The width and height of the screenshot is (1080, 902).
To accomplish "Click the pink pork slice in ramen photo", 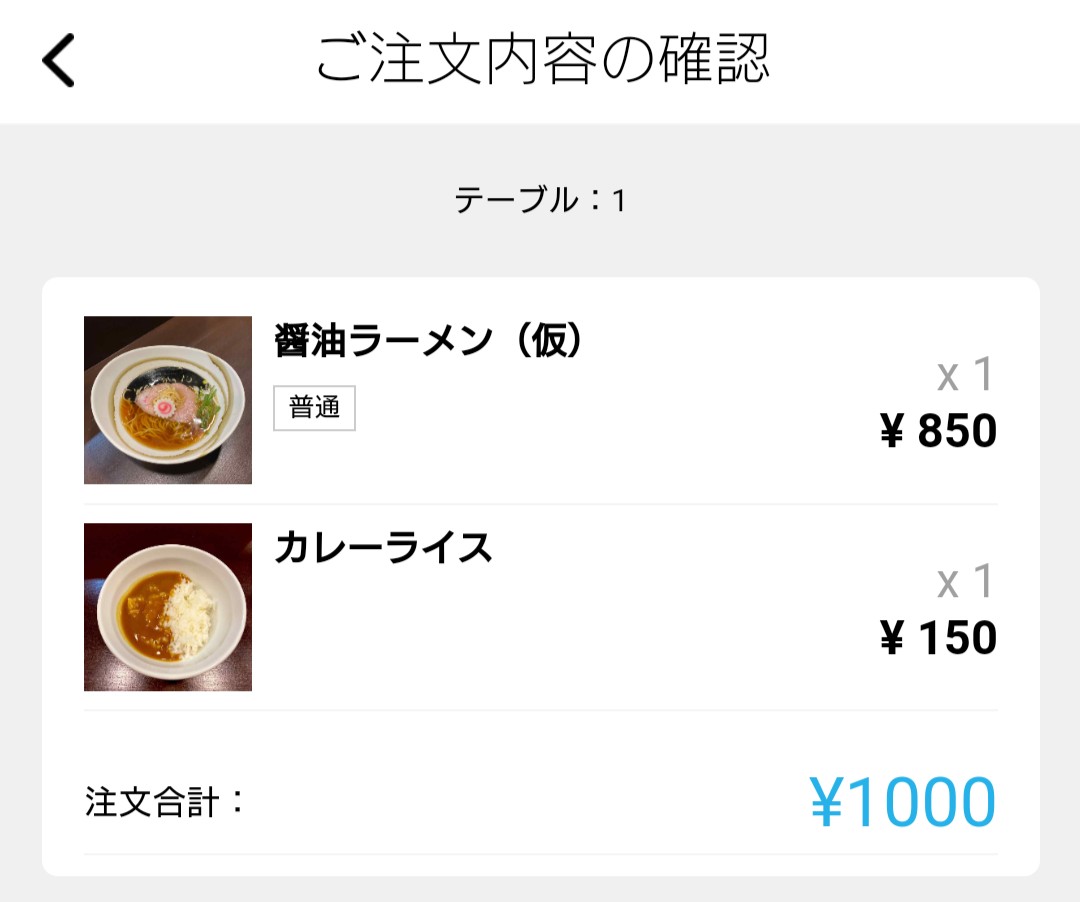I will (160, 403).
